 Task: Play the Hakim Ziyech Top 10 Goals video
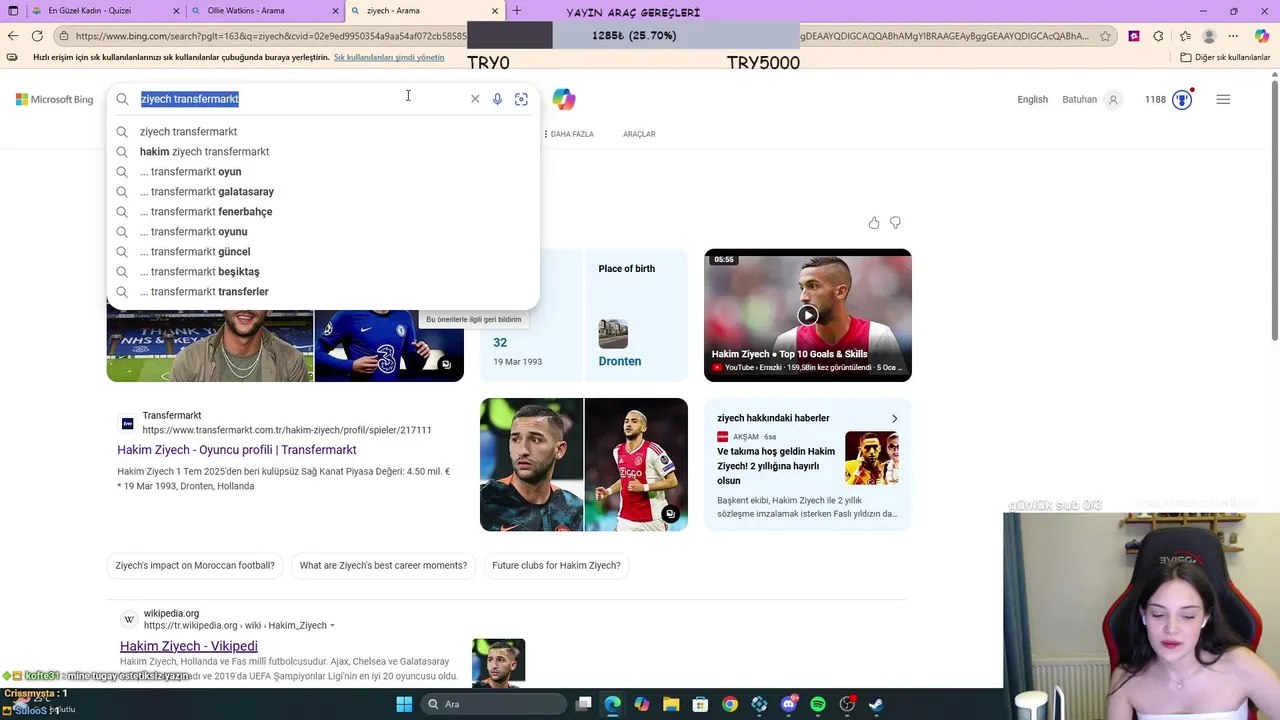pyautogui.click(x=807, y=315)
